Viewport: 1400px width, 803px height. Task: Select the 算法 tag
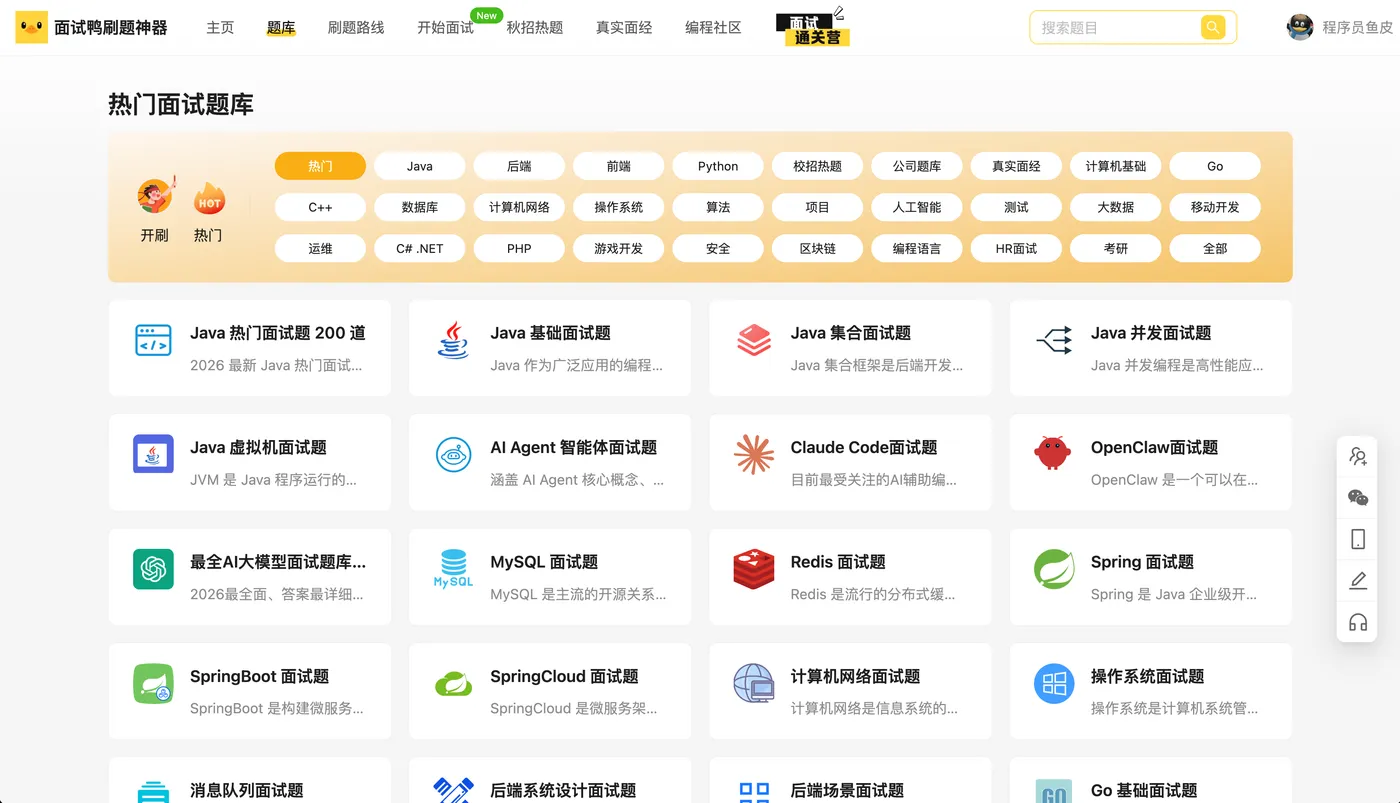(718, 207)
